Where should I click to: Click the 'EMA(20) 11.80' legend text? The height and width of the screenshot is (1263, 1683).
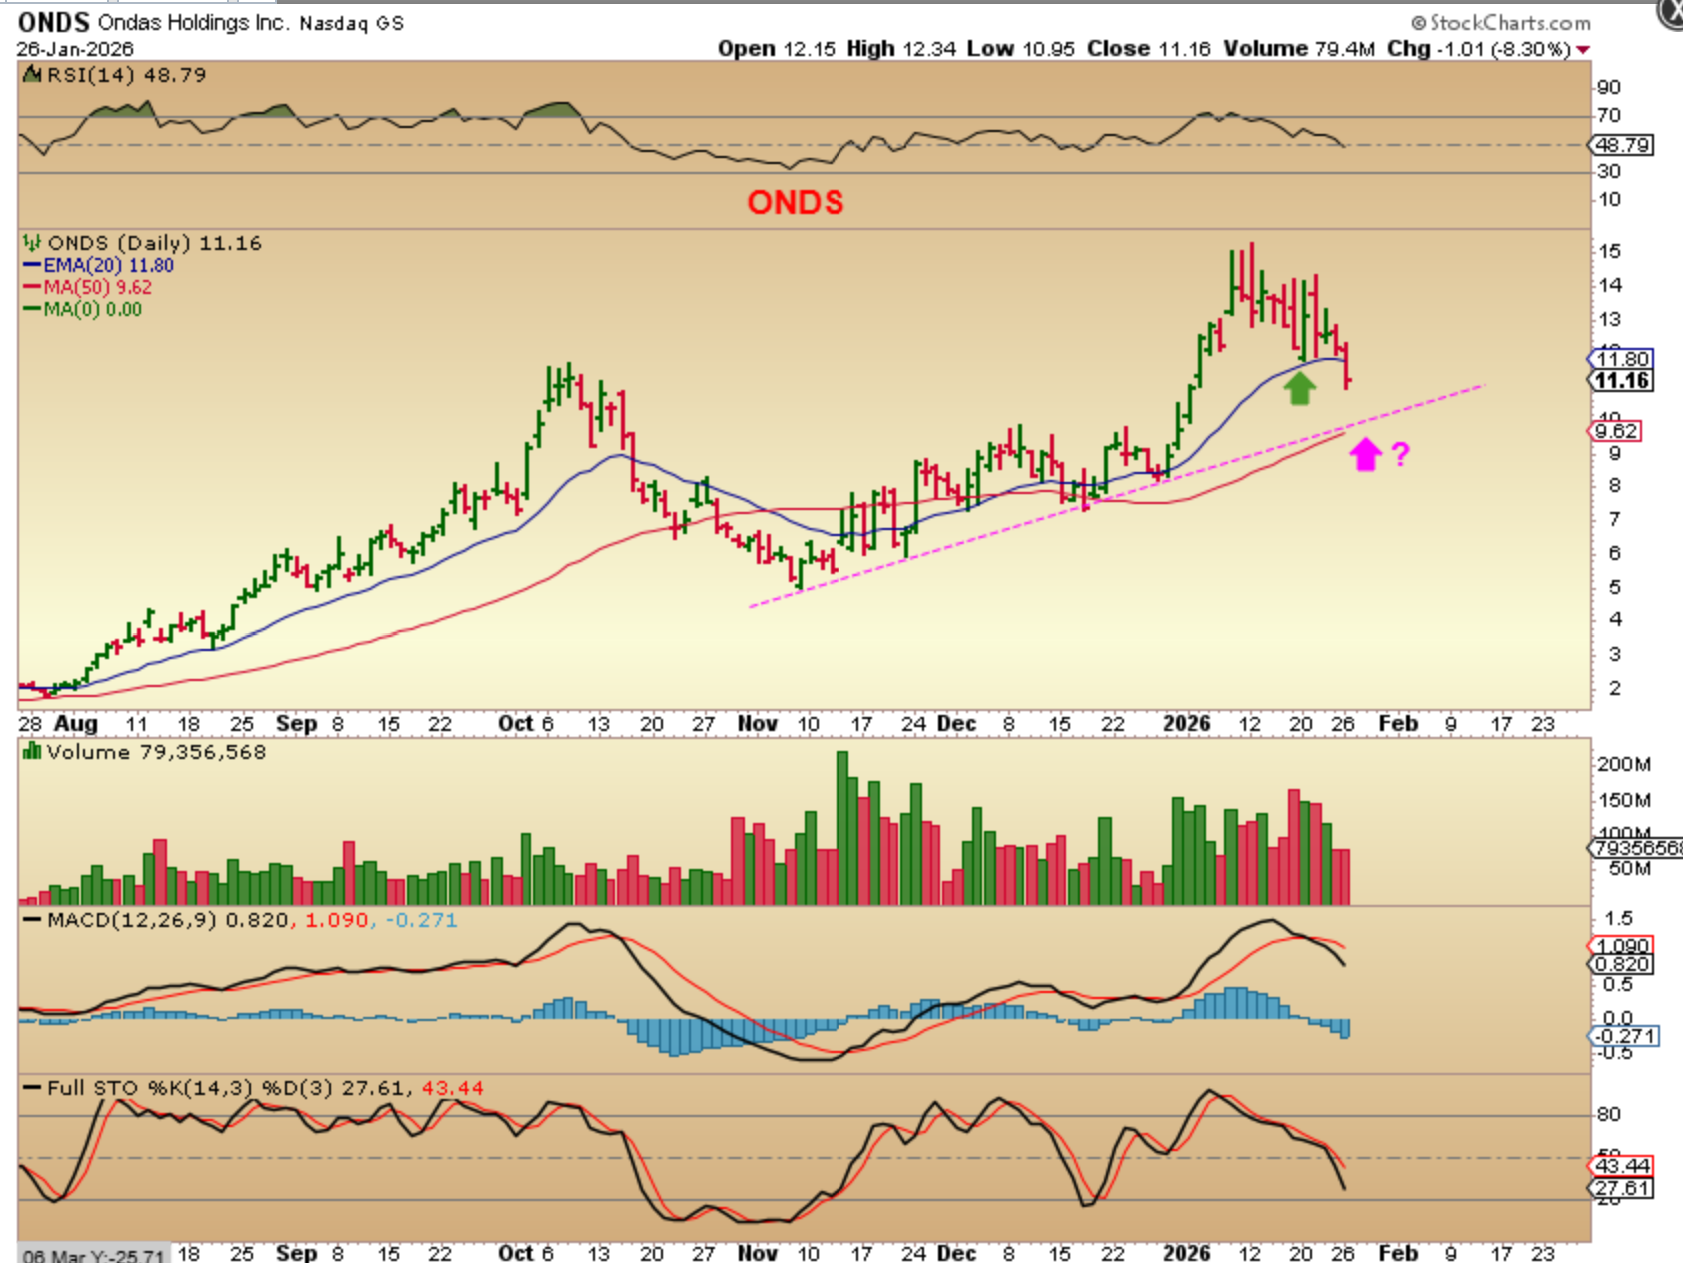[108, 266]
